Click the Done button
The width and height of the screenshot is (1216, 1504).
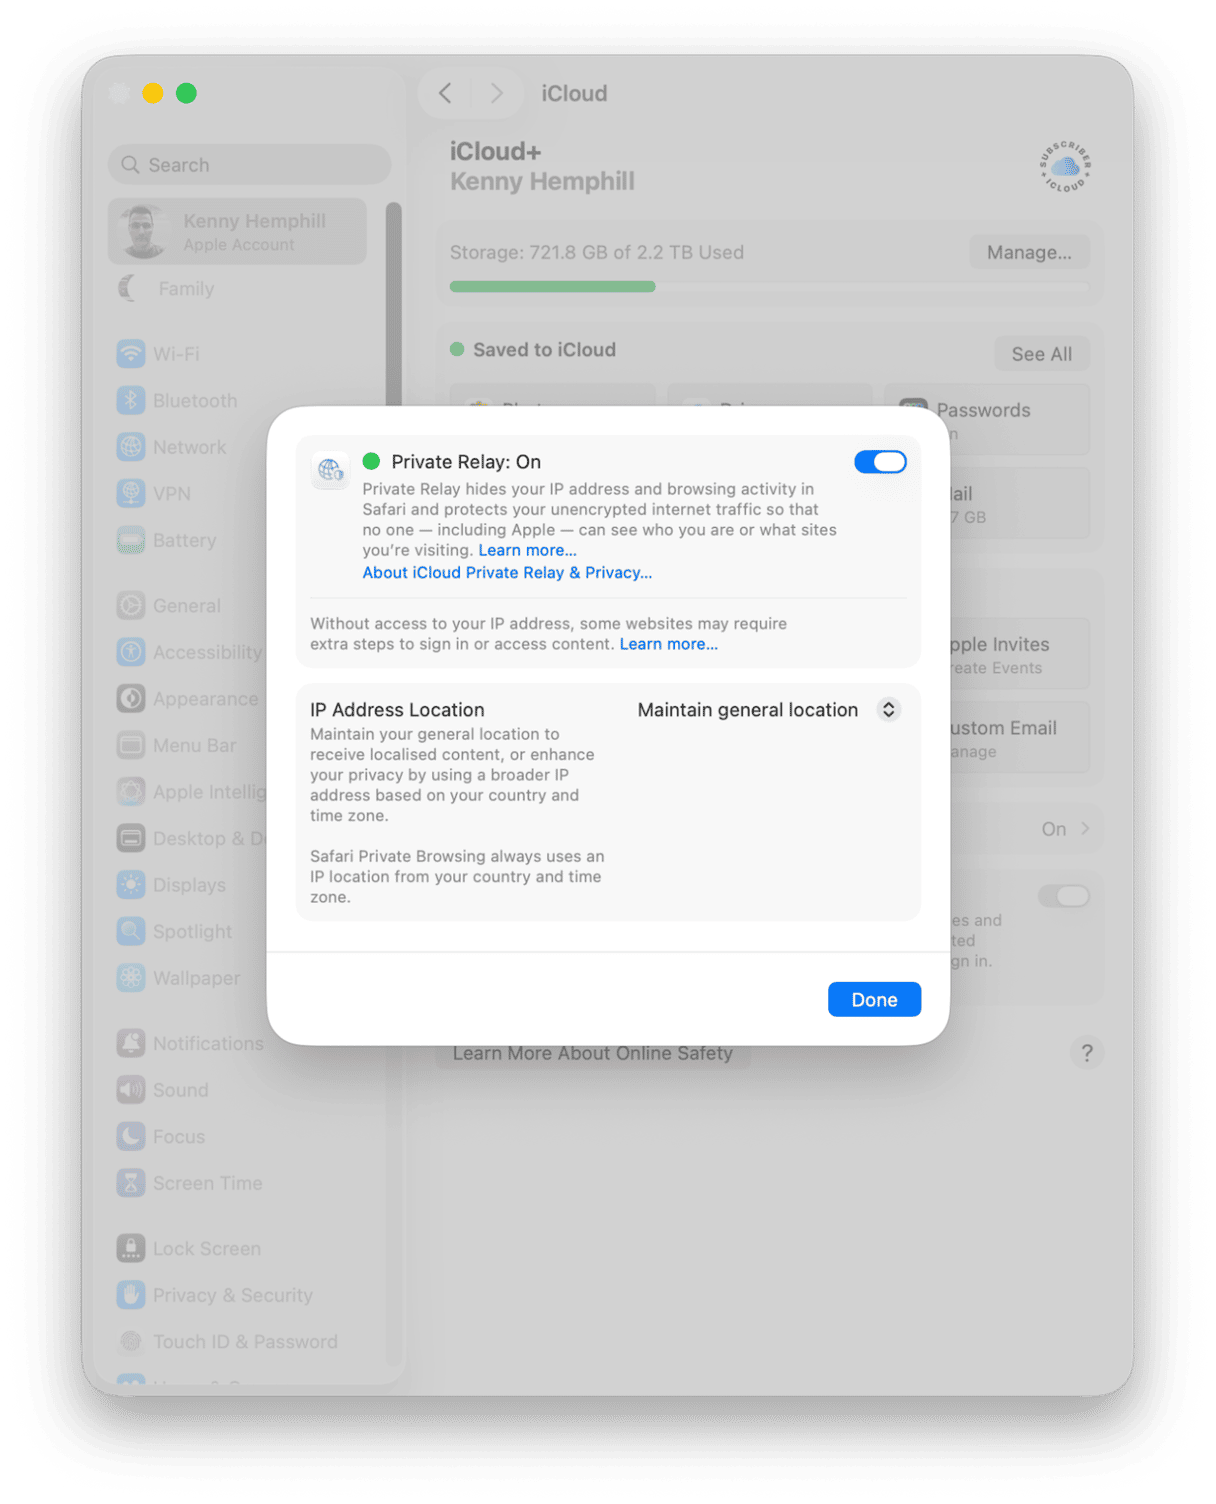[x=874, y=999]
